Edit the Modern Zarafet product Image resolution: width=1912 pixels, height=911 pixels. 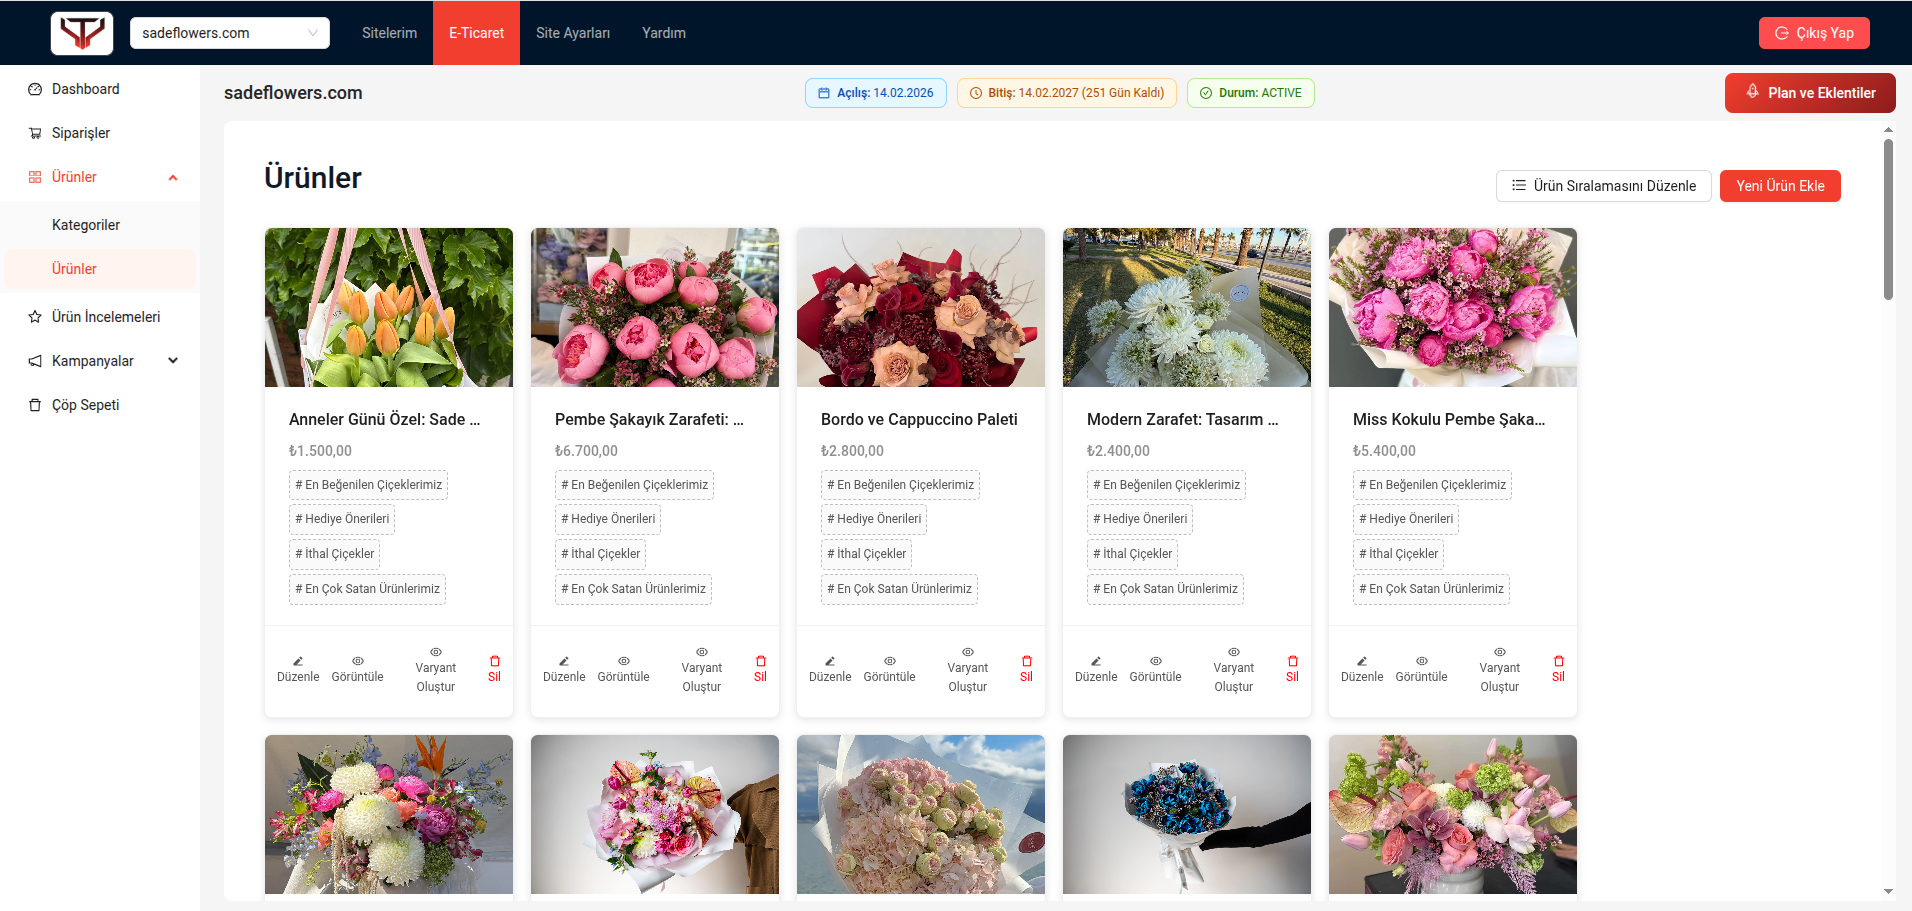1096,670
